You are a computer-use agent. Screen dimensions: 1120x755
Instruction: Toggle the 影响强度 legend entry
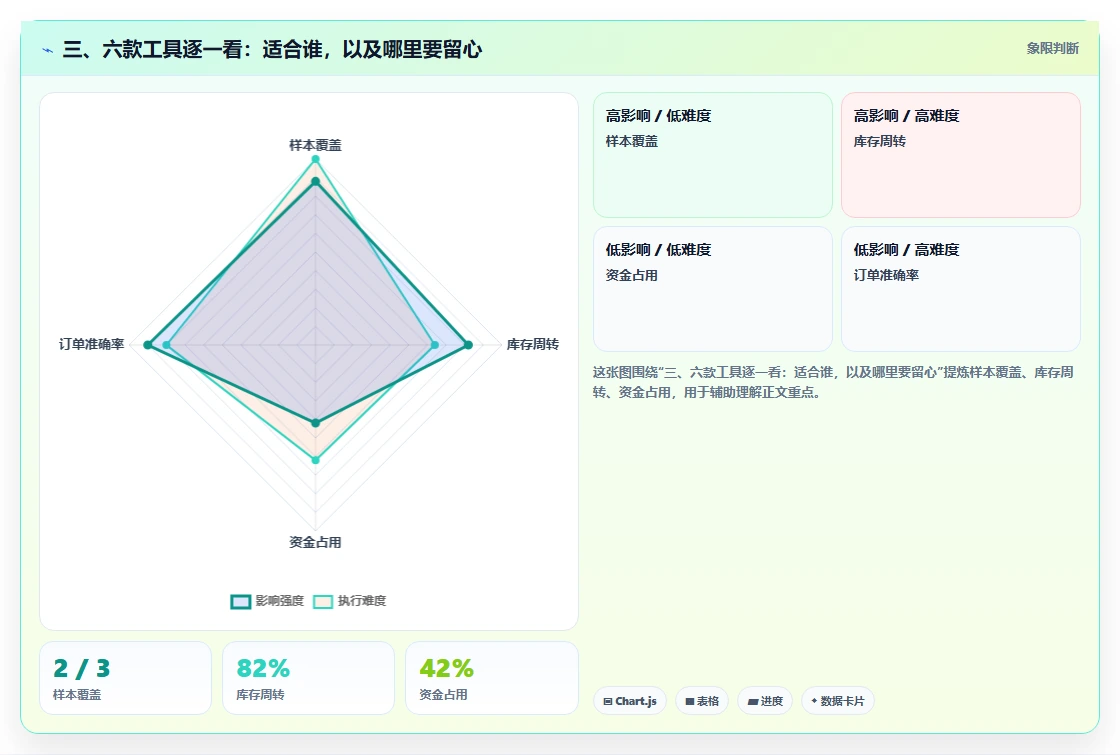(267, 601)
